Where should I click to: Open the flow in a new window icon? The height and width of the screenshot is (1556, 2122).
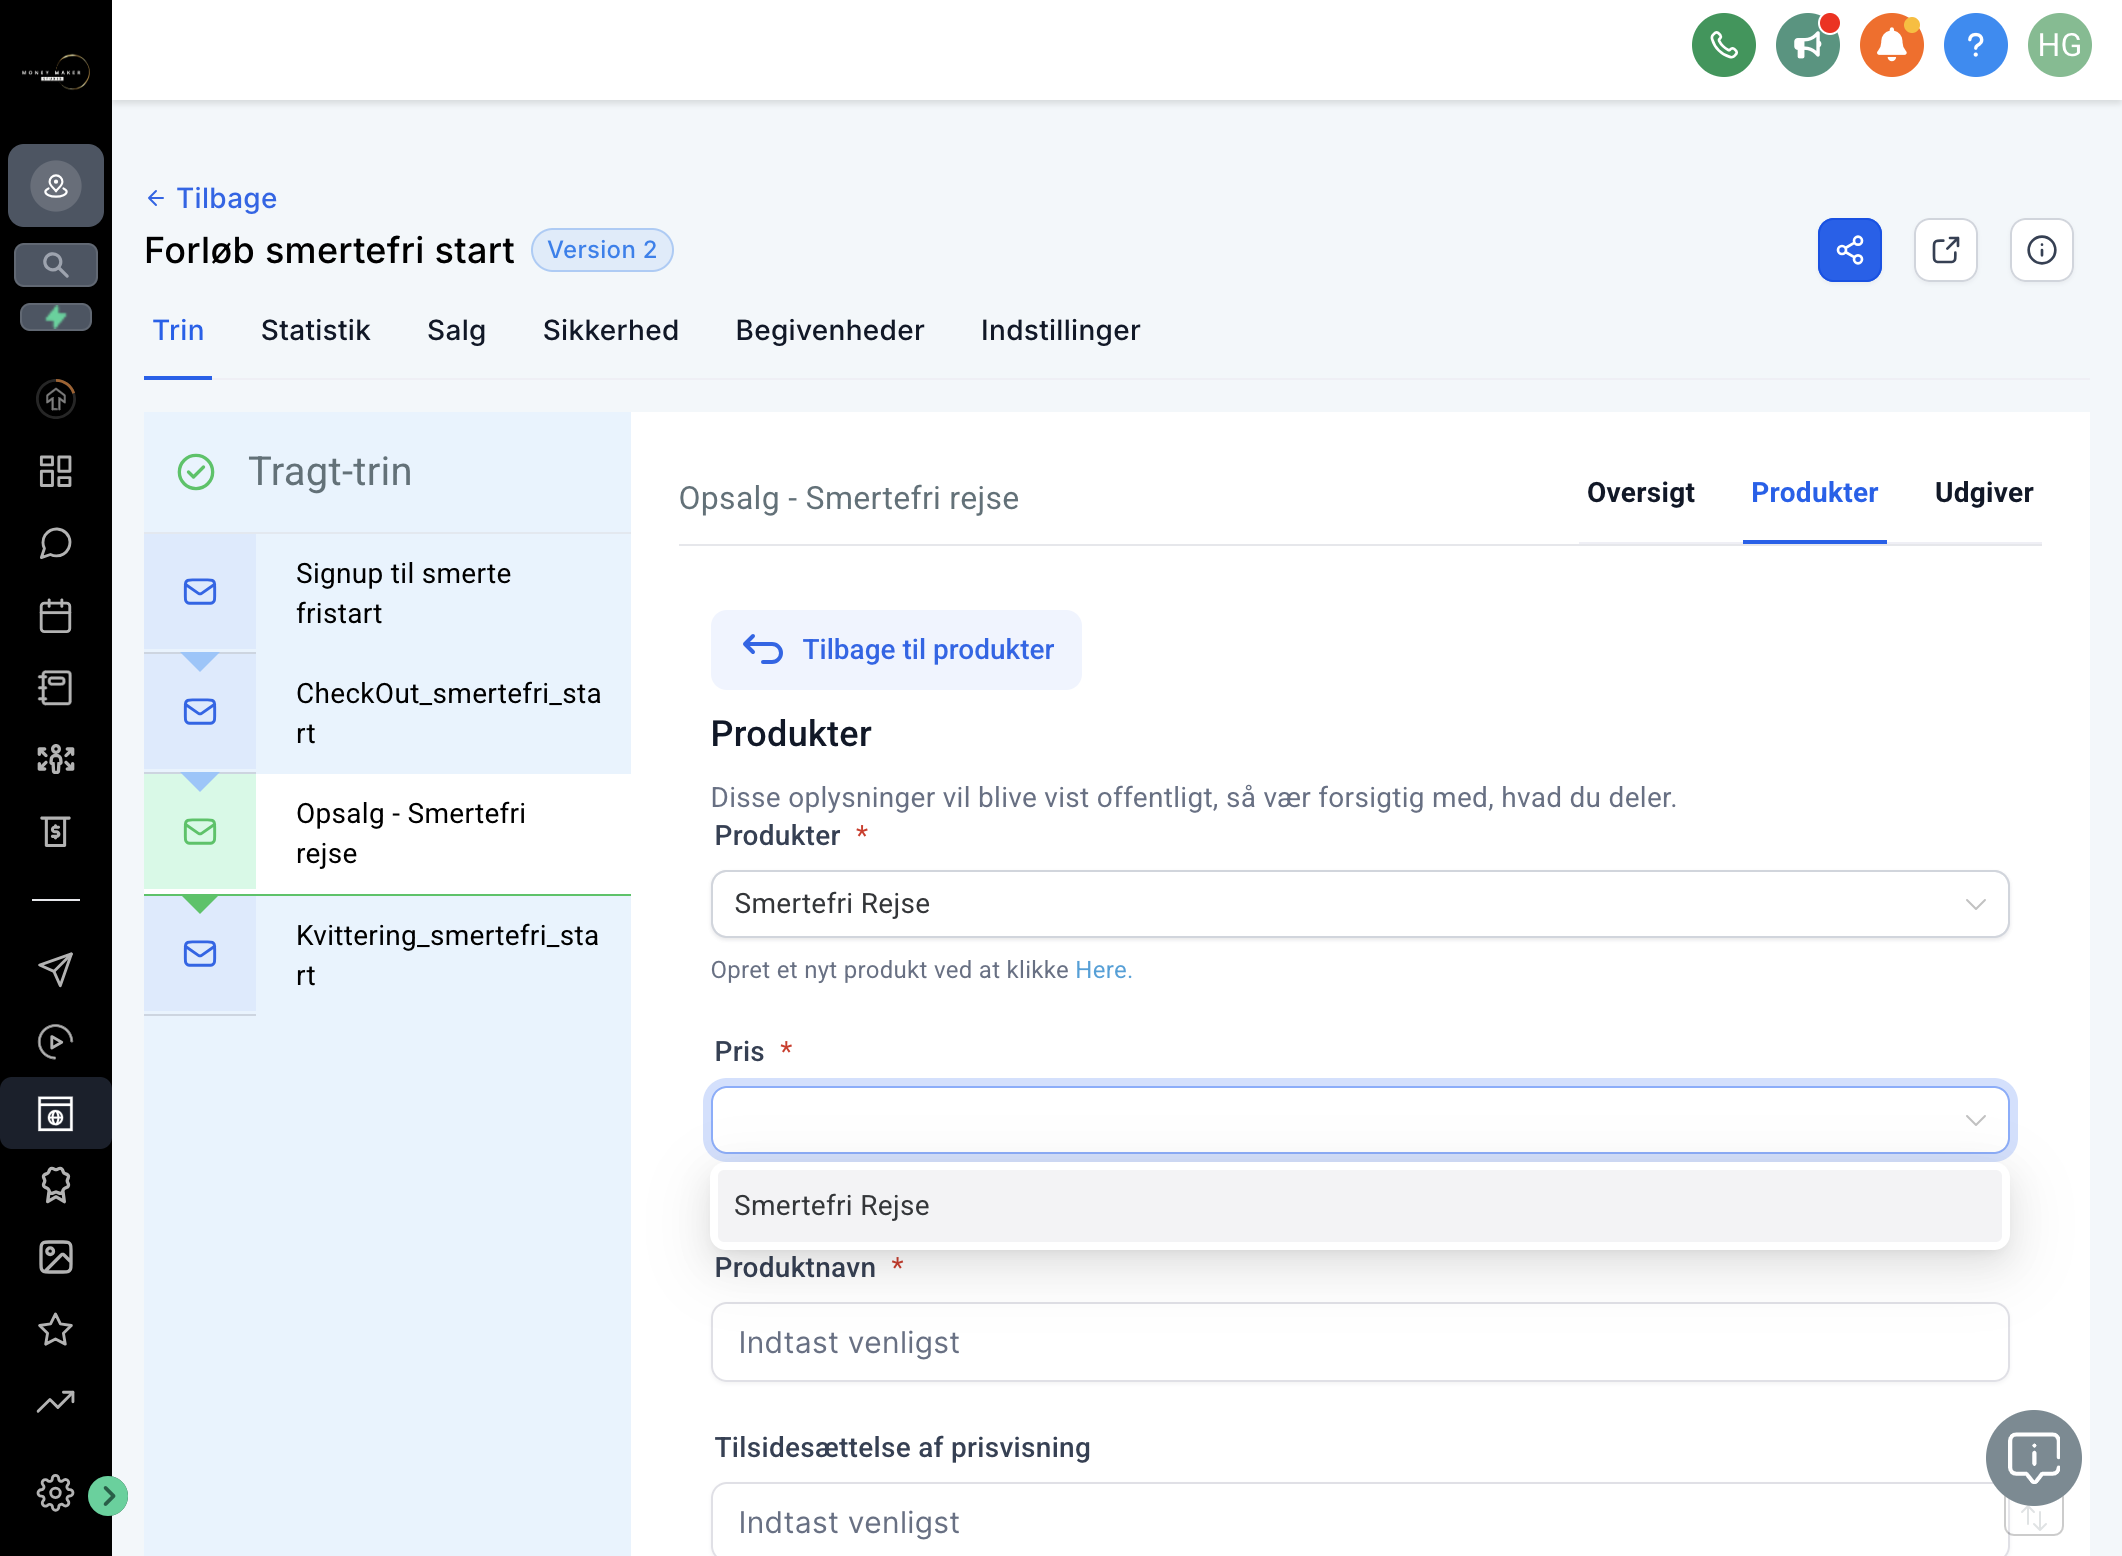point(1945,250)
